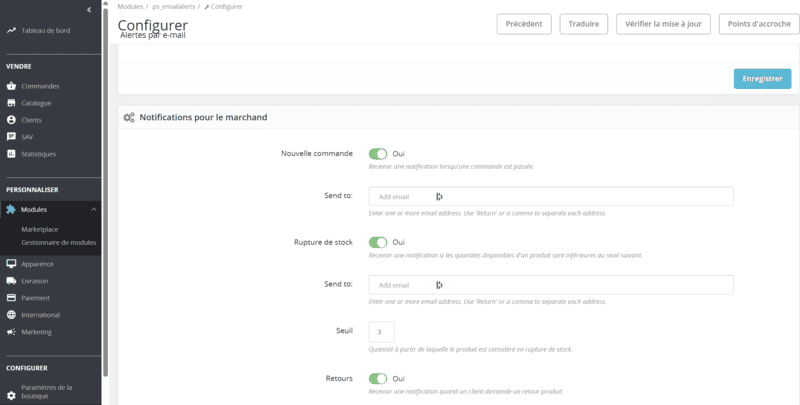The height and width of the screenshot is (405, 800).
Task: Click the Clients person icon
Action: coord(11,120)
